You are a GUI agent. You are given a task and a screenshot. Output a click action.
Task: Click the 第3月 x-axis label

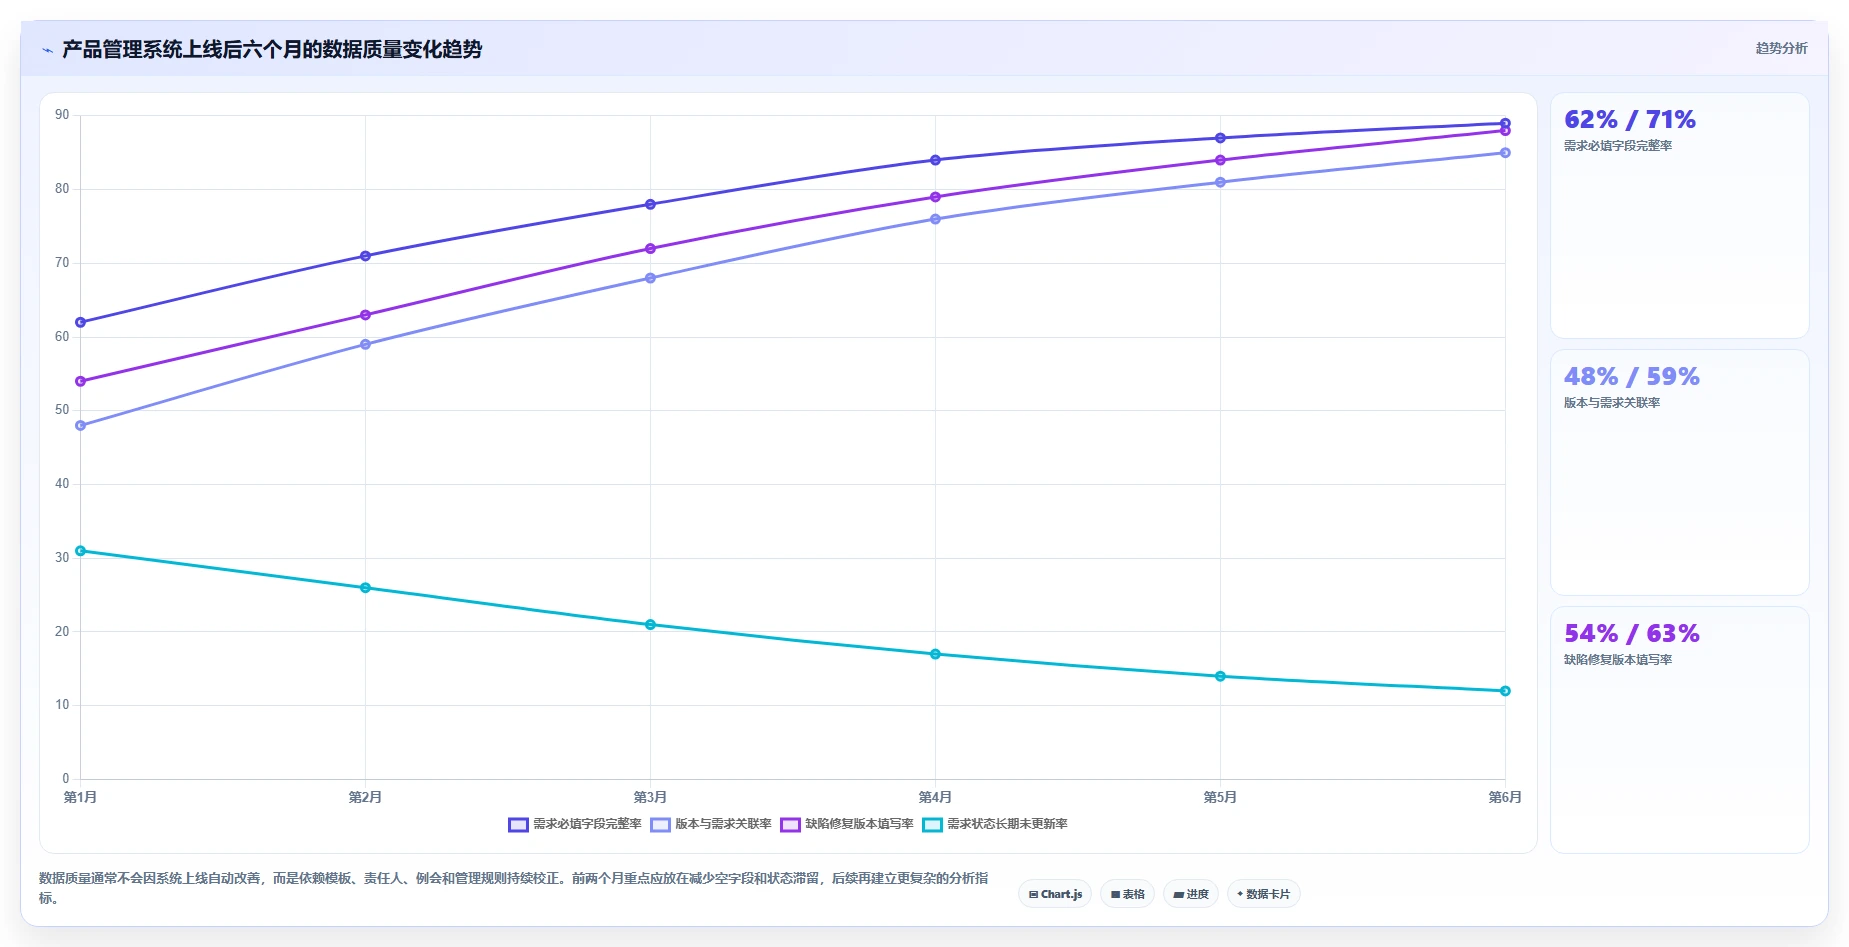pos(650,797)
